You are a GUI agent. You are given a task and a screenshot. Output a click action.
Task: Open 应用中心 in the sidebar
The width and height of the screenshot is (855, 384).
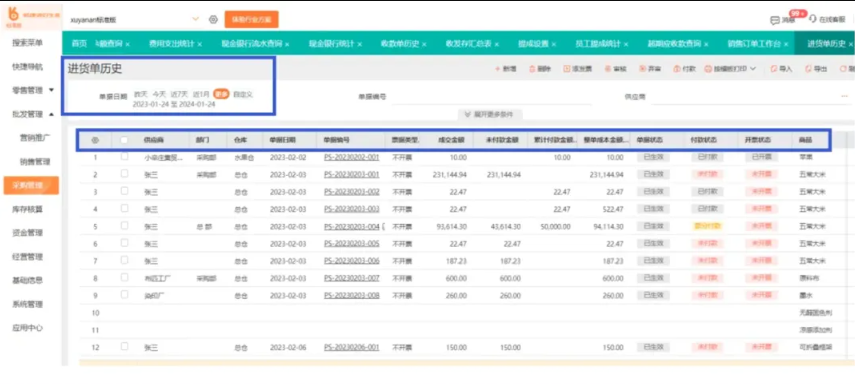click(x=28, y=328)
